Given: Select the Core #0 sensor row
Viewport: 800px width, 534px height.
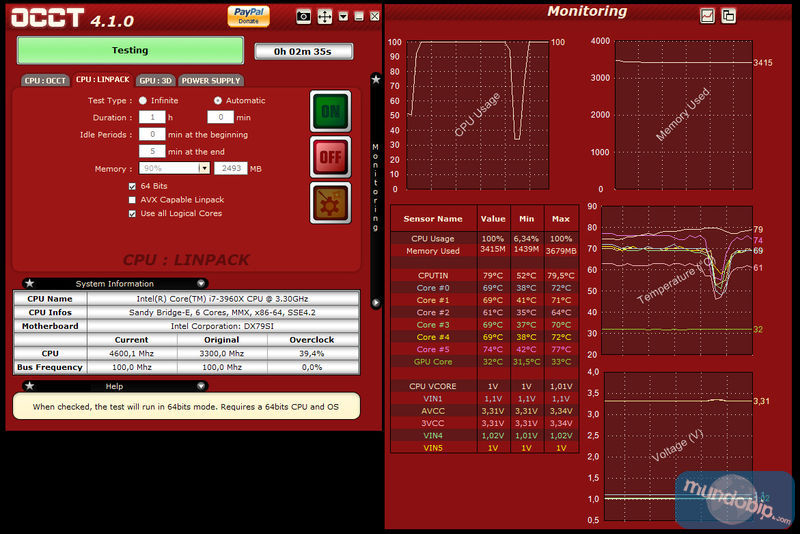Looking at the screenshot, I should [485, 288].
